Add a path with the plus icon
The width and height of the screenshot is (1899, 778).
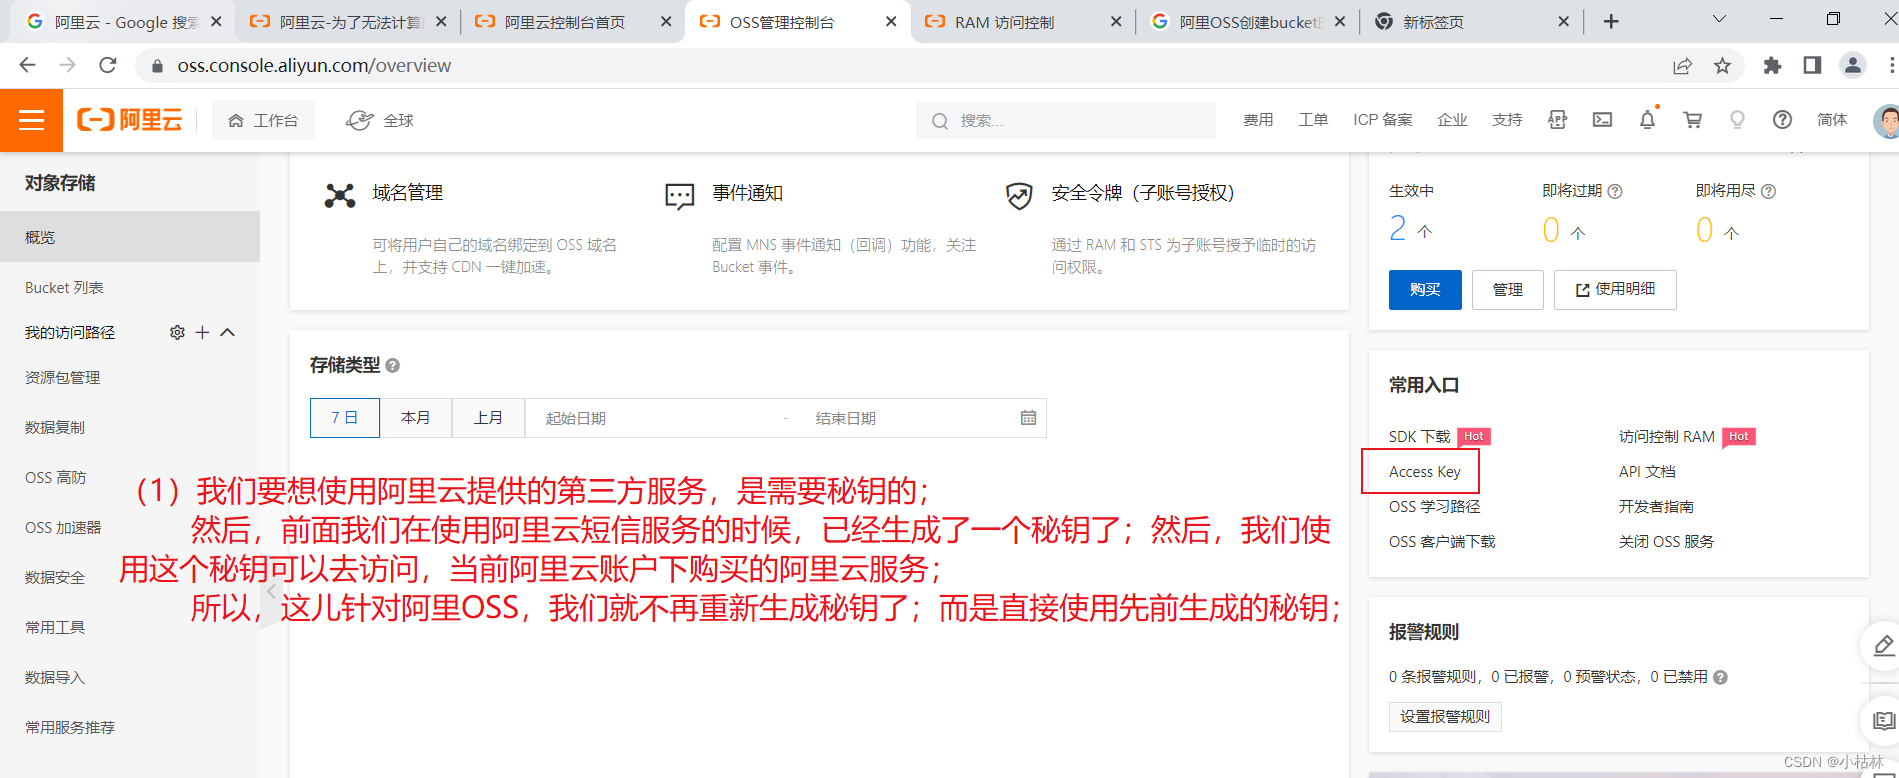pos(202,332)
